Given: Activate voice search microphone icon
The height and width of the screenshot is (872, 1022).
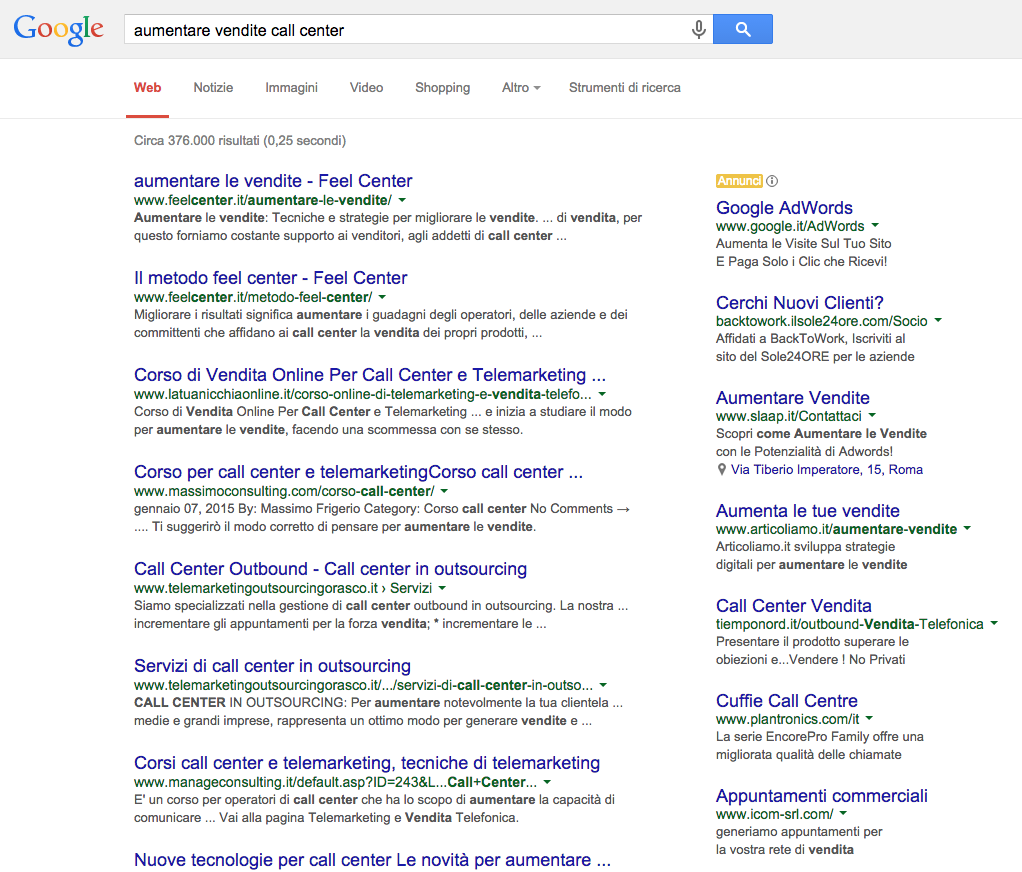Looking at the screenshot, I should click(x=698, y=29).
